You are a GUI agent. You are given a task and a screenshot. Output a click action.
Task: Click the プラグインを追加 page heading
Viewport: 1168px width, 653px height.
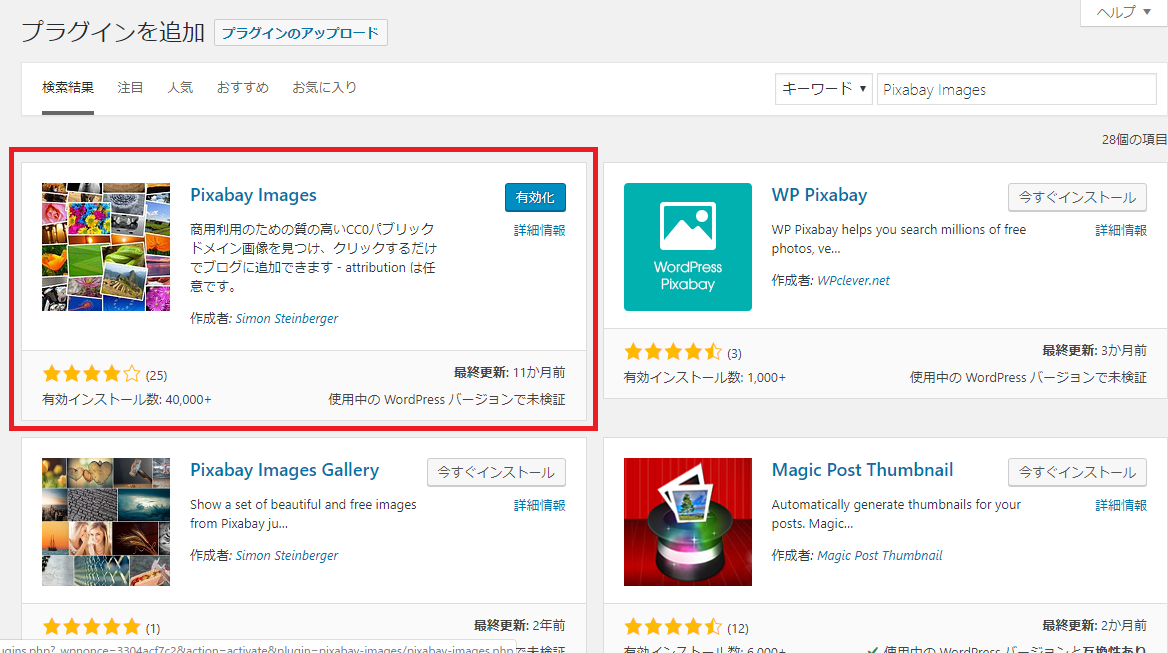[113, 32]
